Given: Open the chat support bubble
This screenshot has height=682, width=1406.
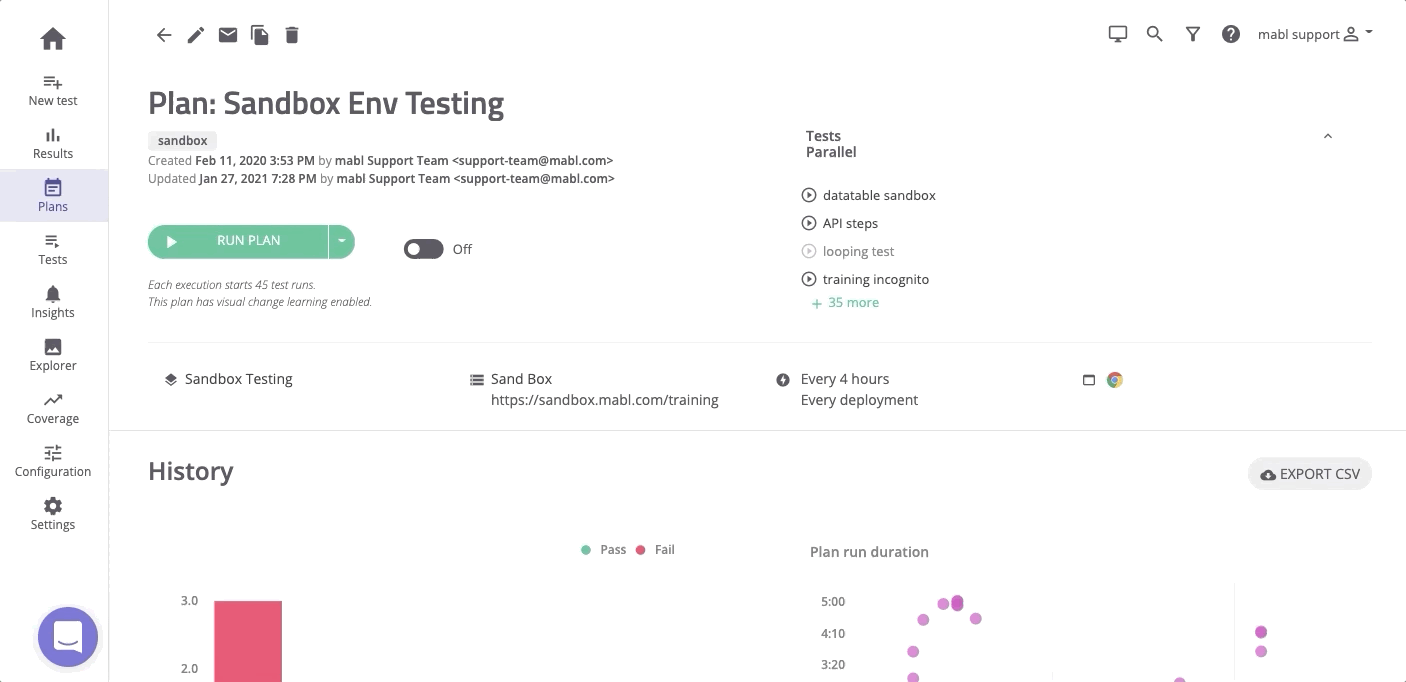Looking at the screenshot, I should pyautogui.click(x=68, y=637).
